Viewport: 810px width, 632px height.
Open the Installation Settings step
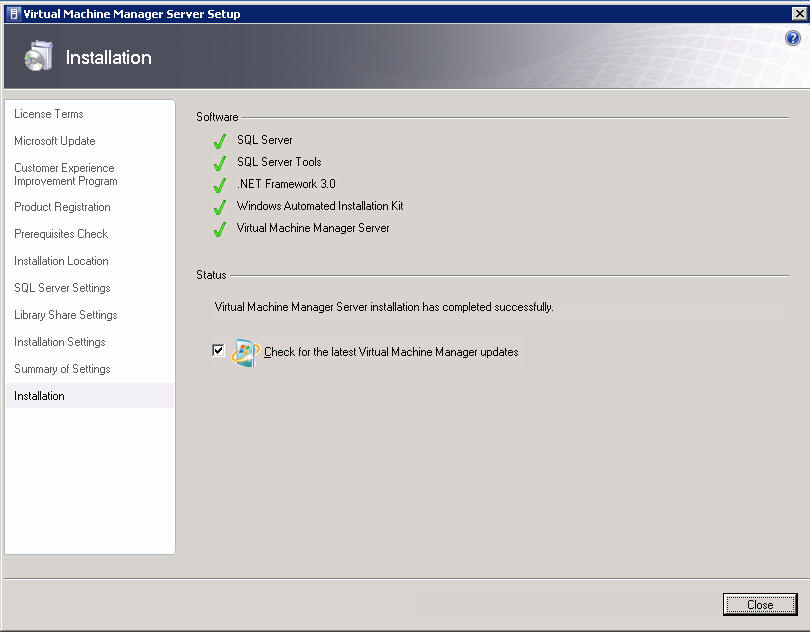[59, 342]
